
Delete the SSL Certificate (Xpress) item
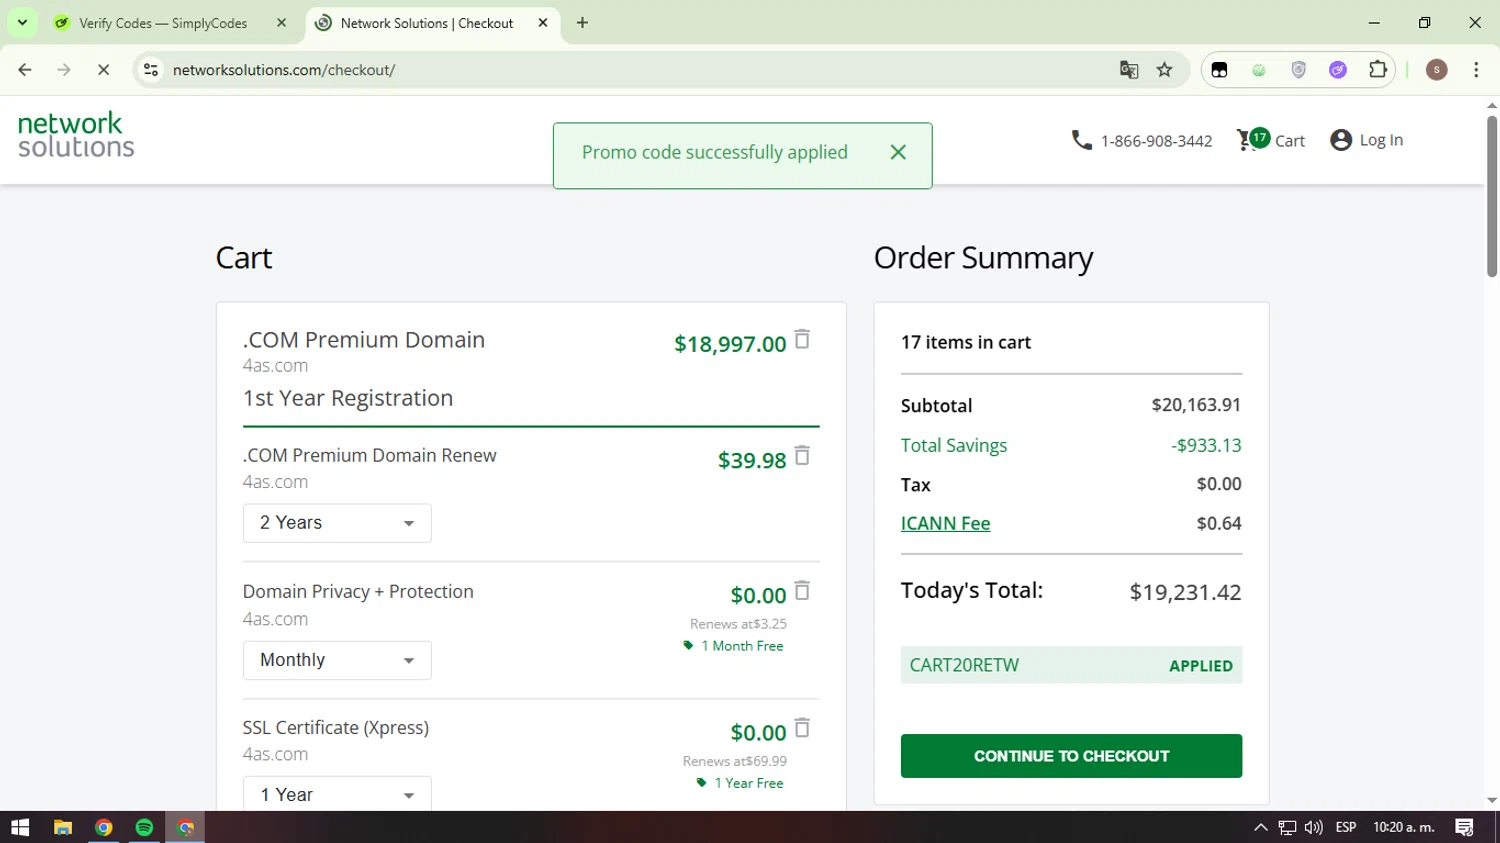coord(802,728)
